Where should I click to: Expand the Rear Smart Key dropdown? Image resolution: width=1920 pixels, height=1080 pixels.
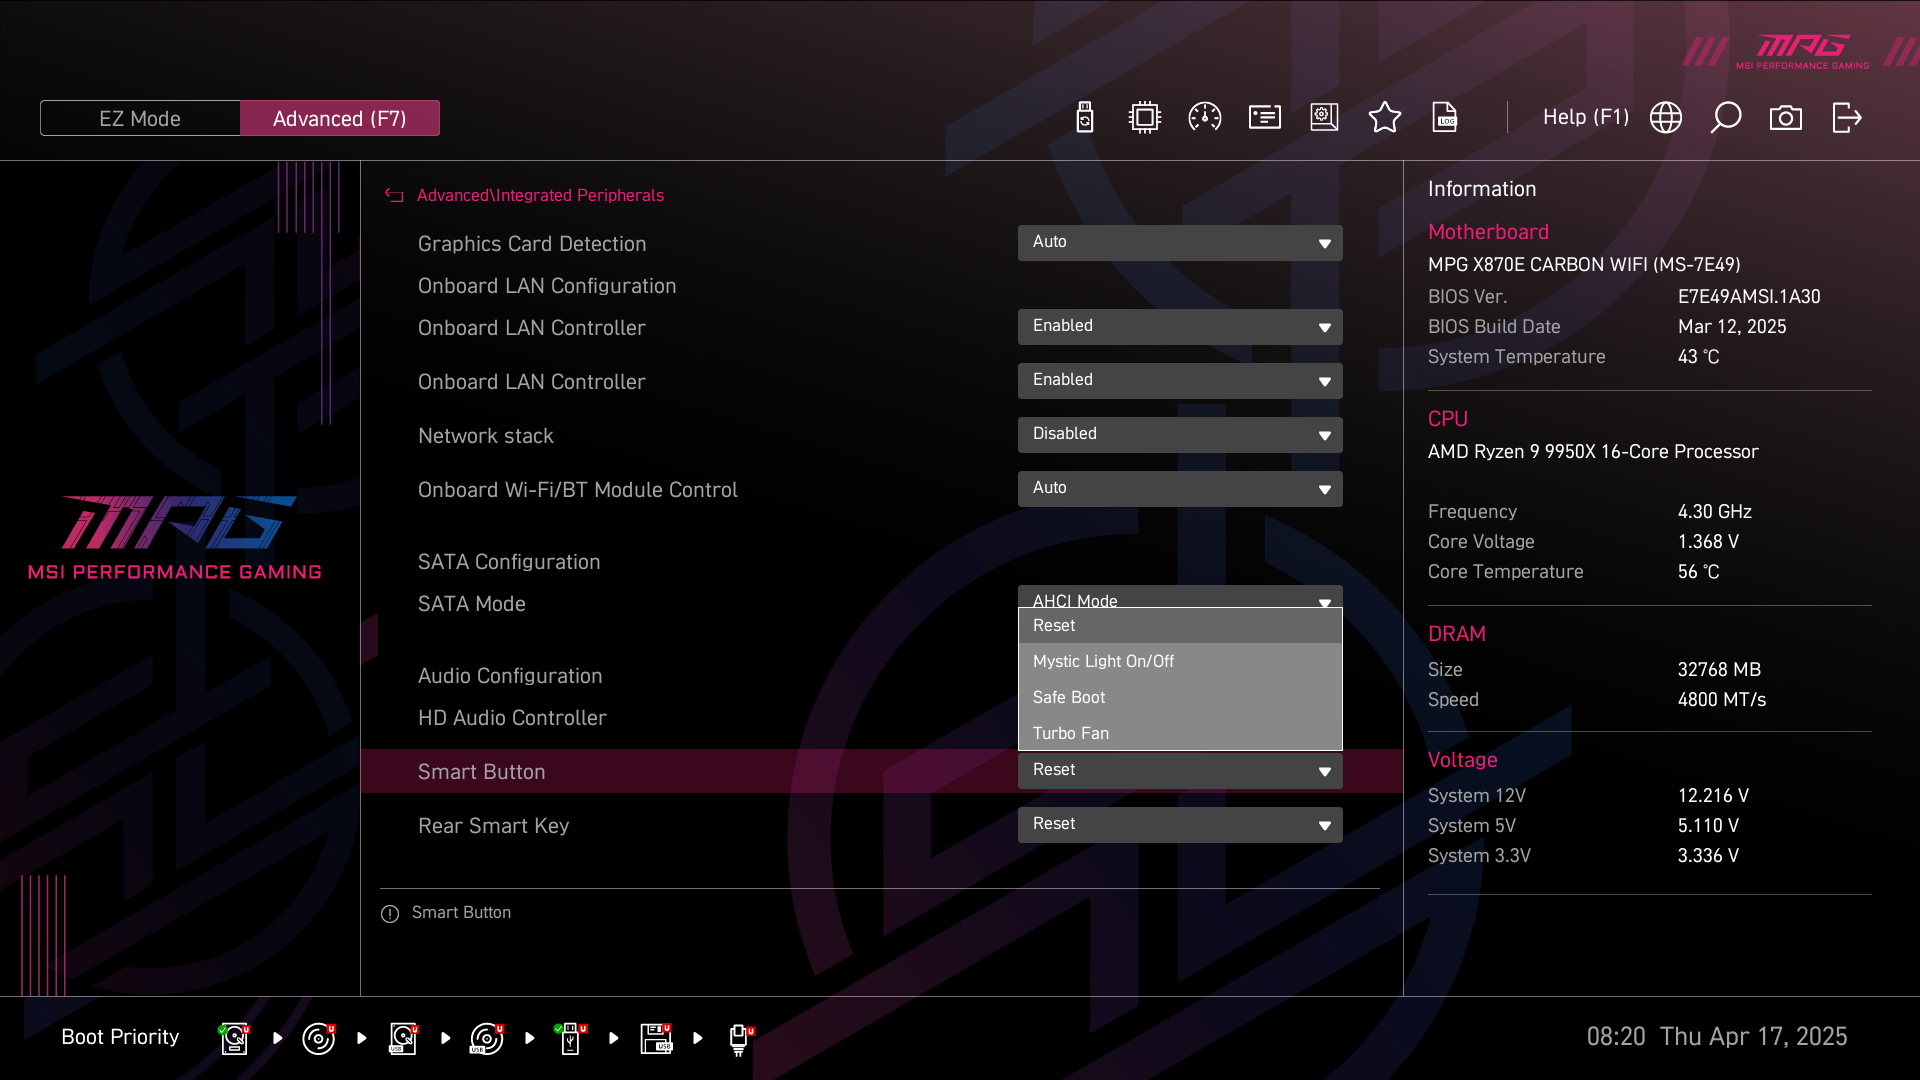click(1179, 824)
